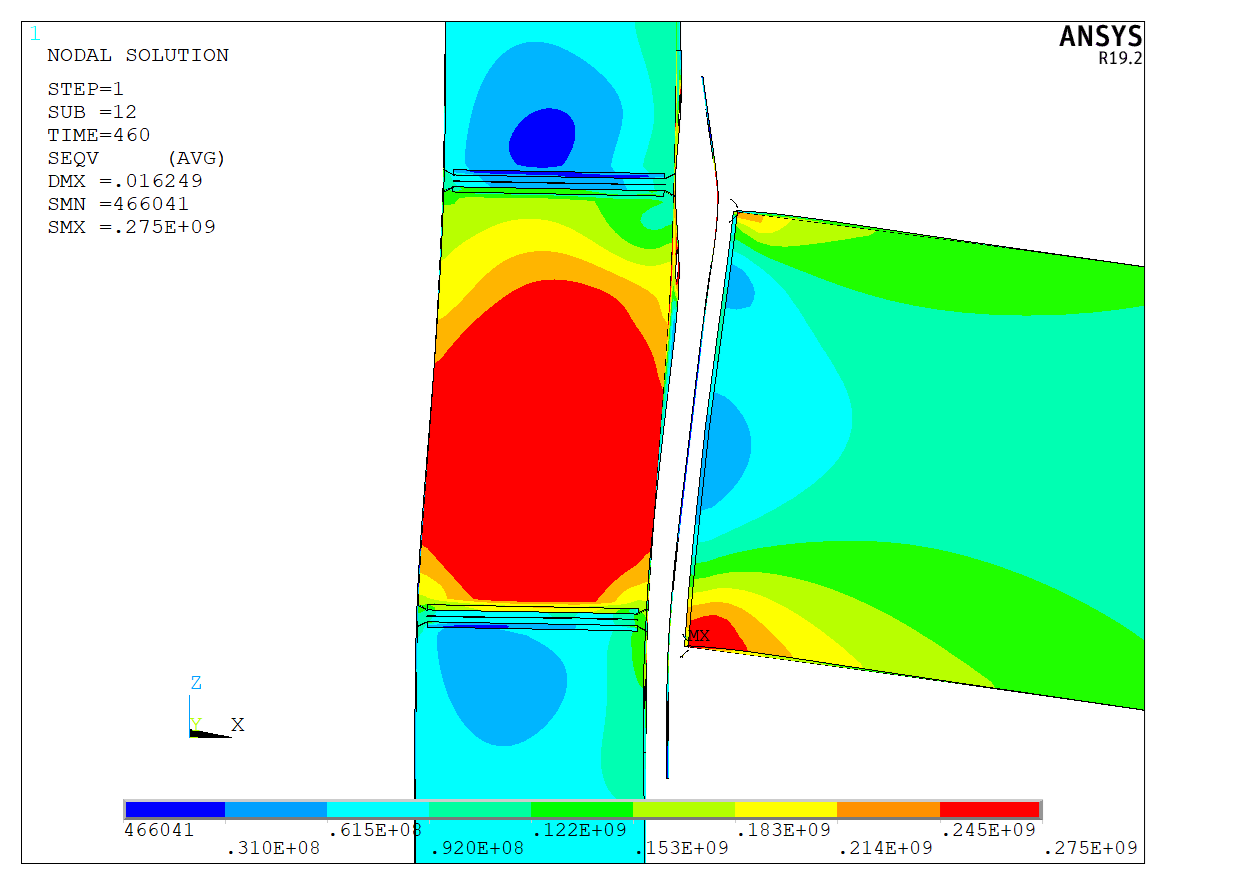Click the yellow legend color band
The width and height of the screenshot is (1234, 885).
coord(786,809)
